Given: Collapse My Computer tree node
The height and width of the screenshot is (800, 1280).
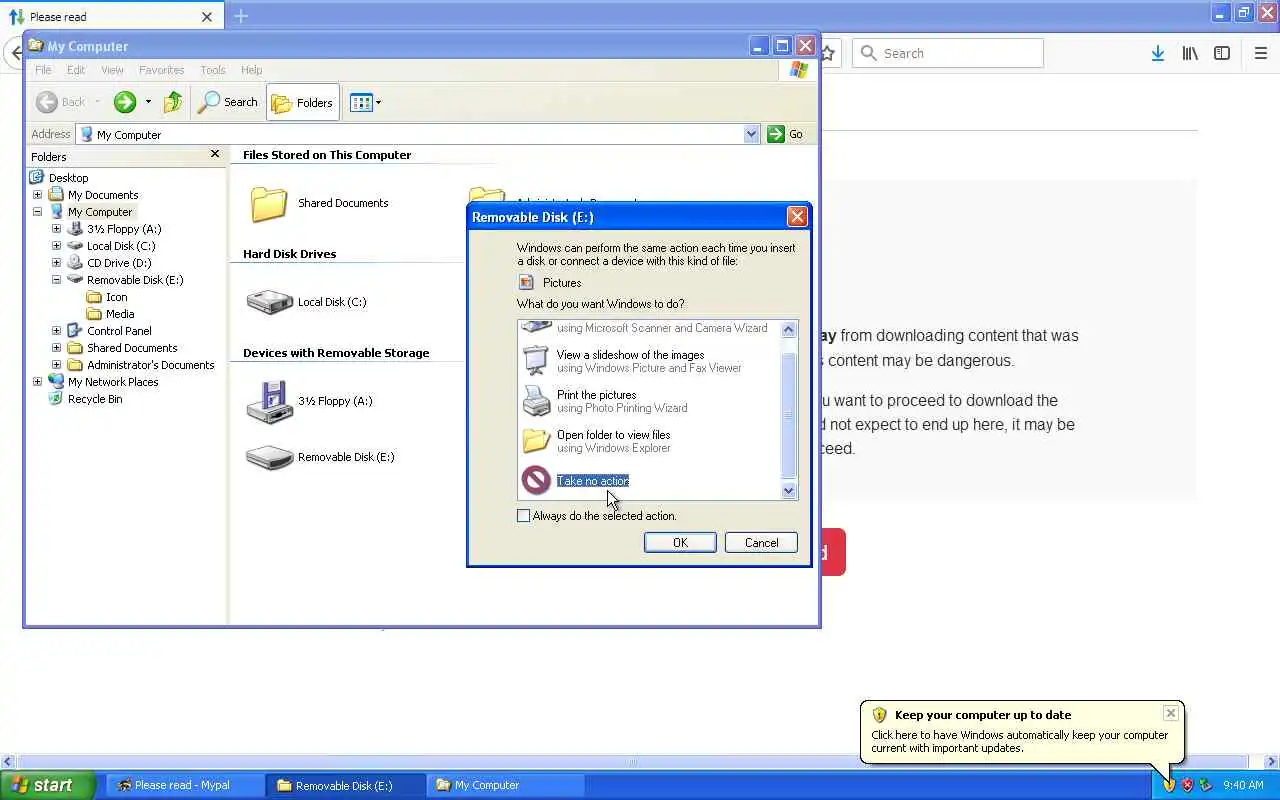Looking at the screenshot, I should pos(38,212).
